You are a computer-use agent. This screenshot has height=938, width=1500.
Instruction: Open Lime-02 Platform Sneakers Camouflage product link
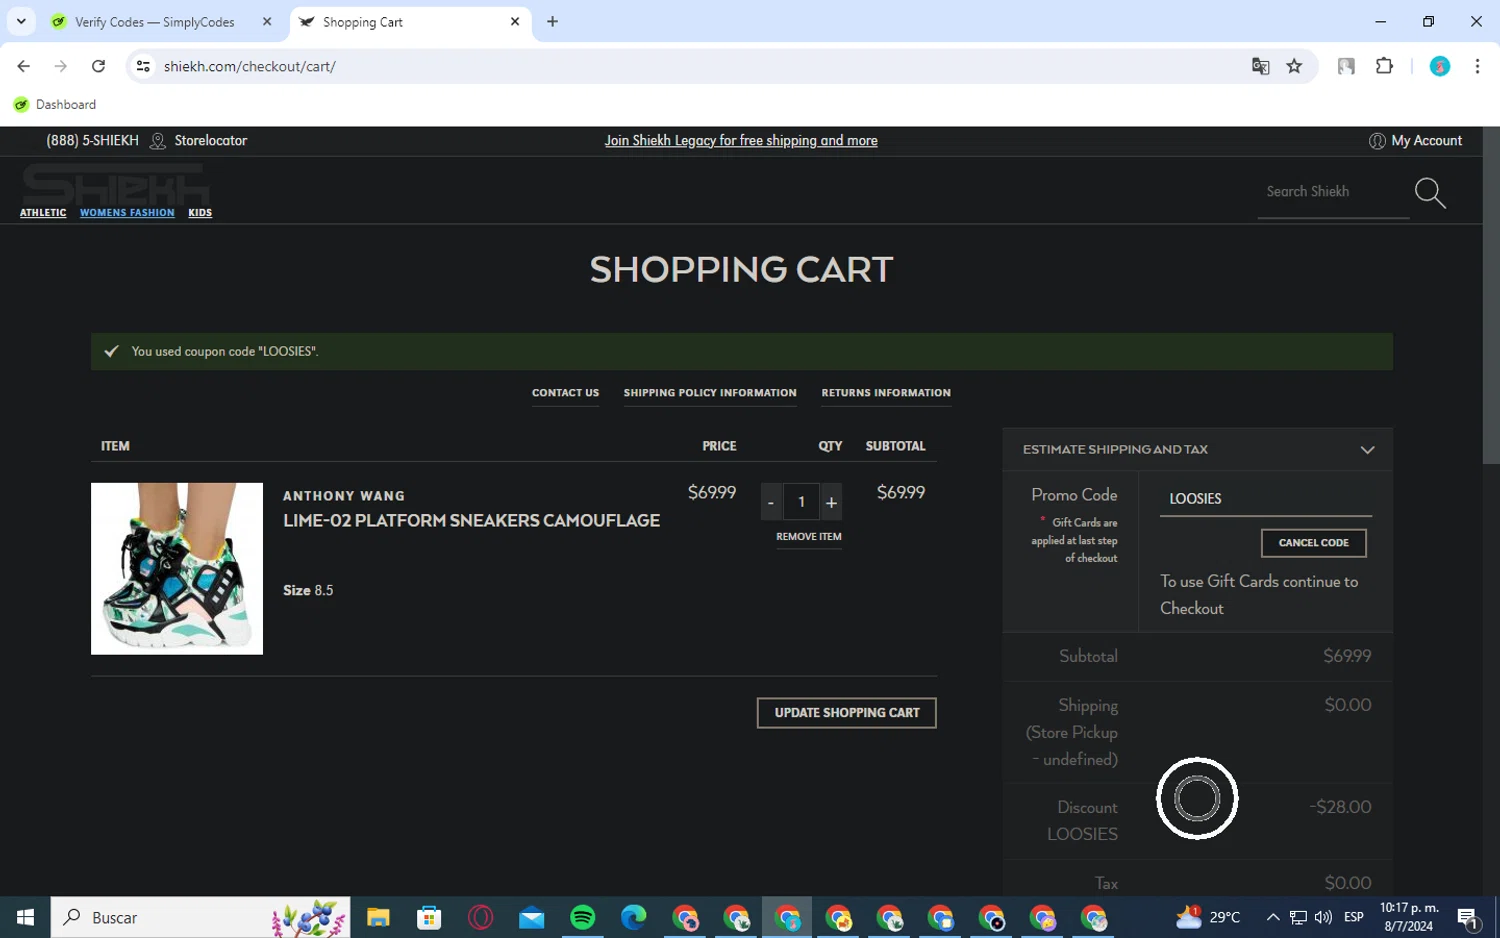[471, 521]
